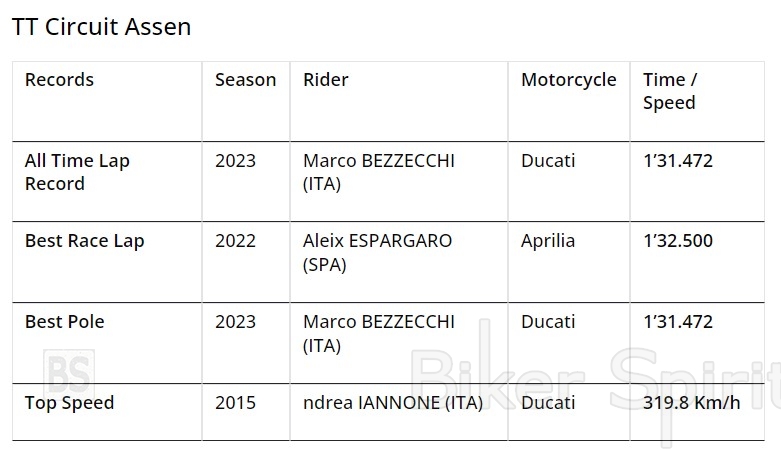
Task: Click the All Time Lap Record cell
Action: pyautogui.click(x=77, y=172)
